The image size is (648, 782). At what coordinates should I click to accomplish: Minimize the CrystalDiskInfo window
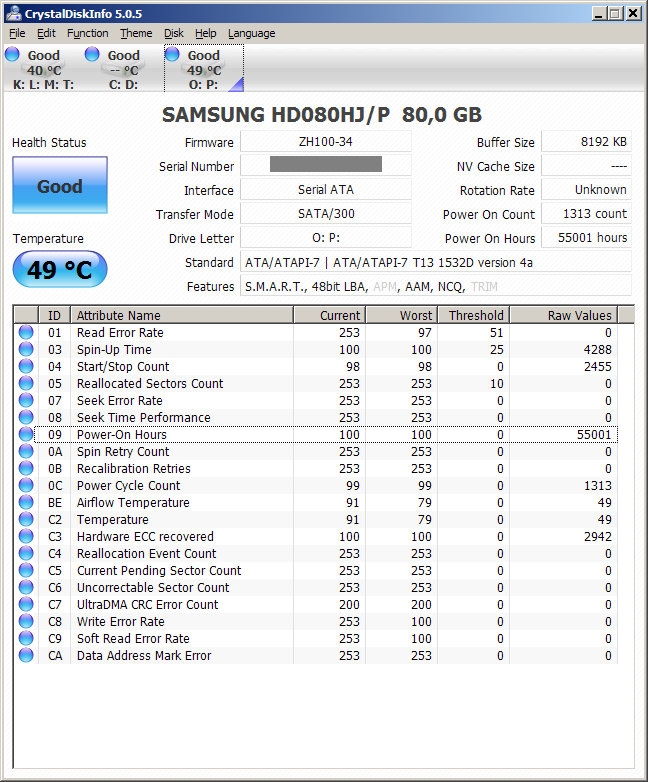599,13
